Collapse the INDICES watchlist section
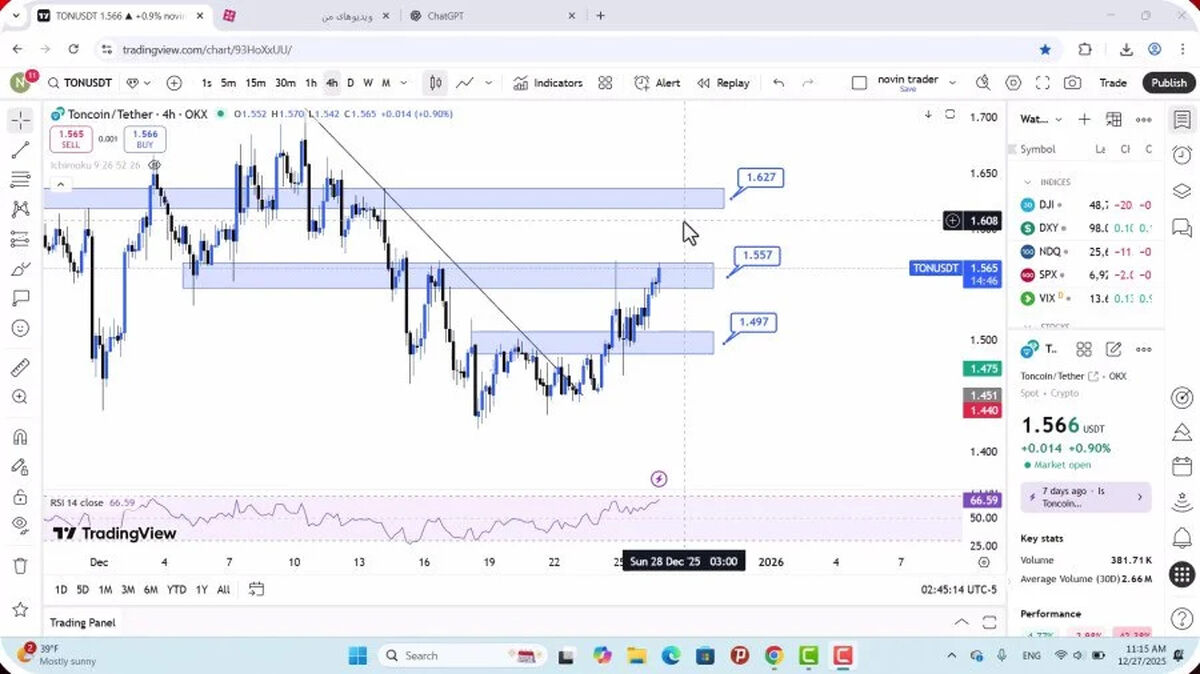 click(1027, 182)
